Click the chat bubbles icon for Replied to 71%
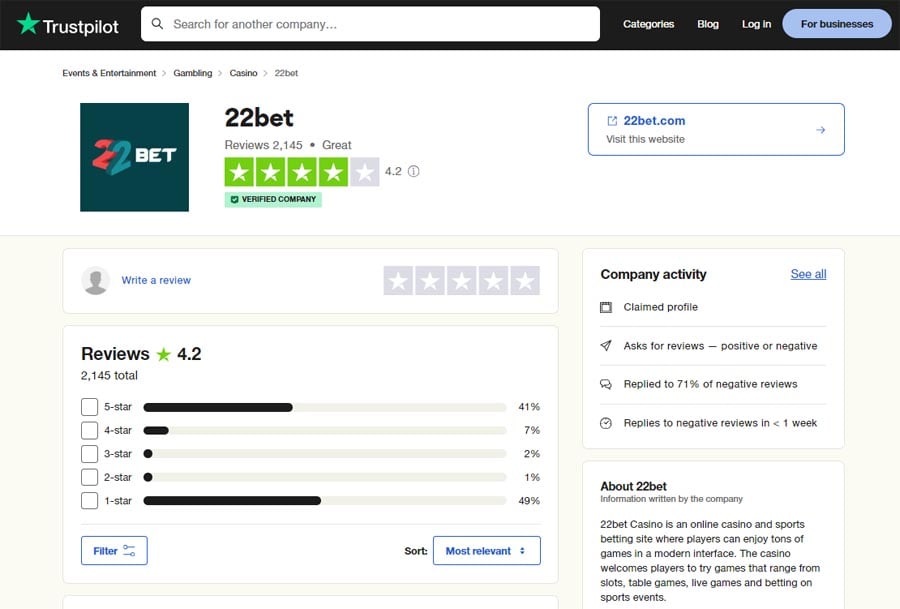The width and height of the screenshot is (900, 609). click(x=606, y=384)
